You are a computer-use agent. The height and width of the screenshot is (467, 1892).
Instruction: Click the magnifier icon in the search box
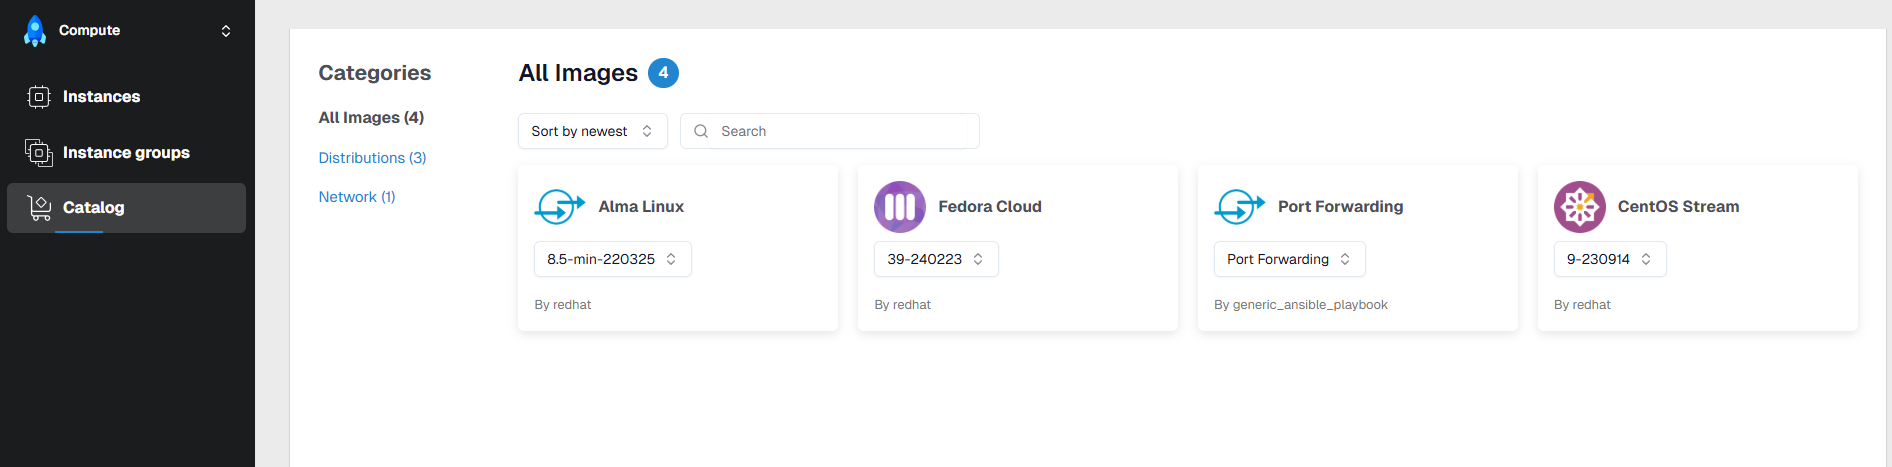tap(701, 131)
